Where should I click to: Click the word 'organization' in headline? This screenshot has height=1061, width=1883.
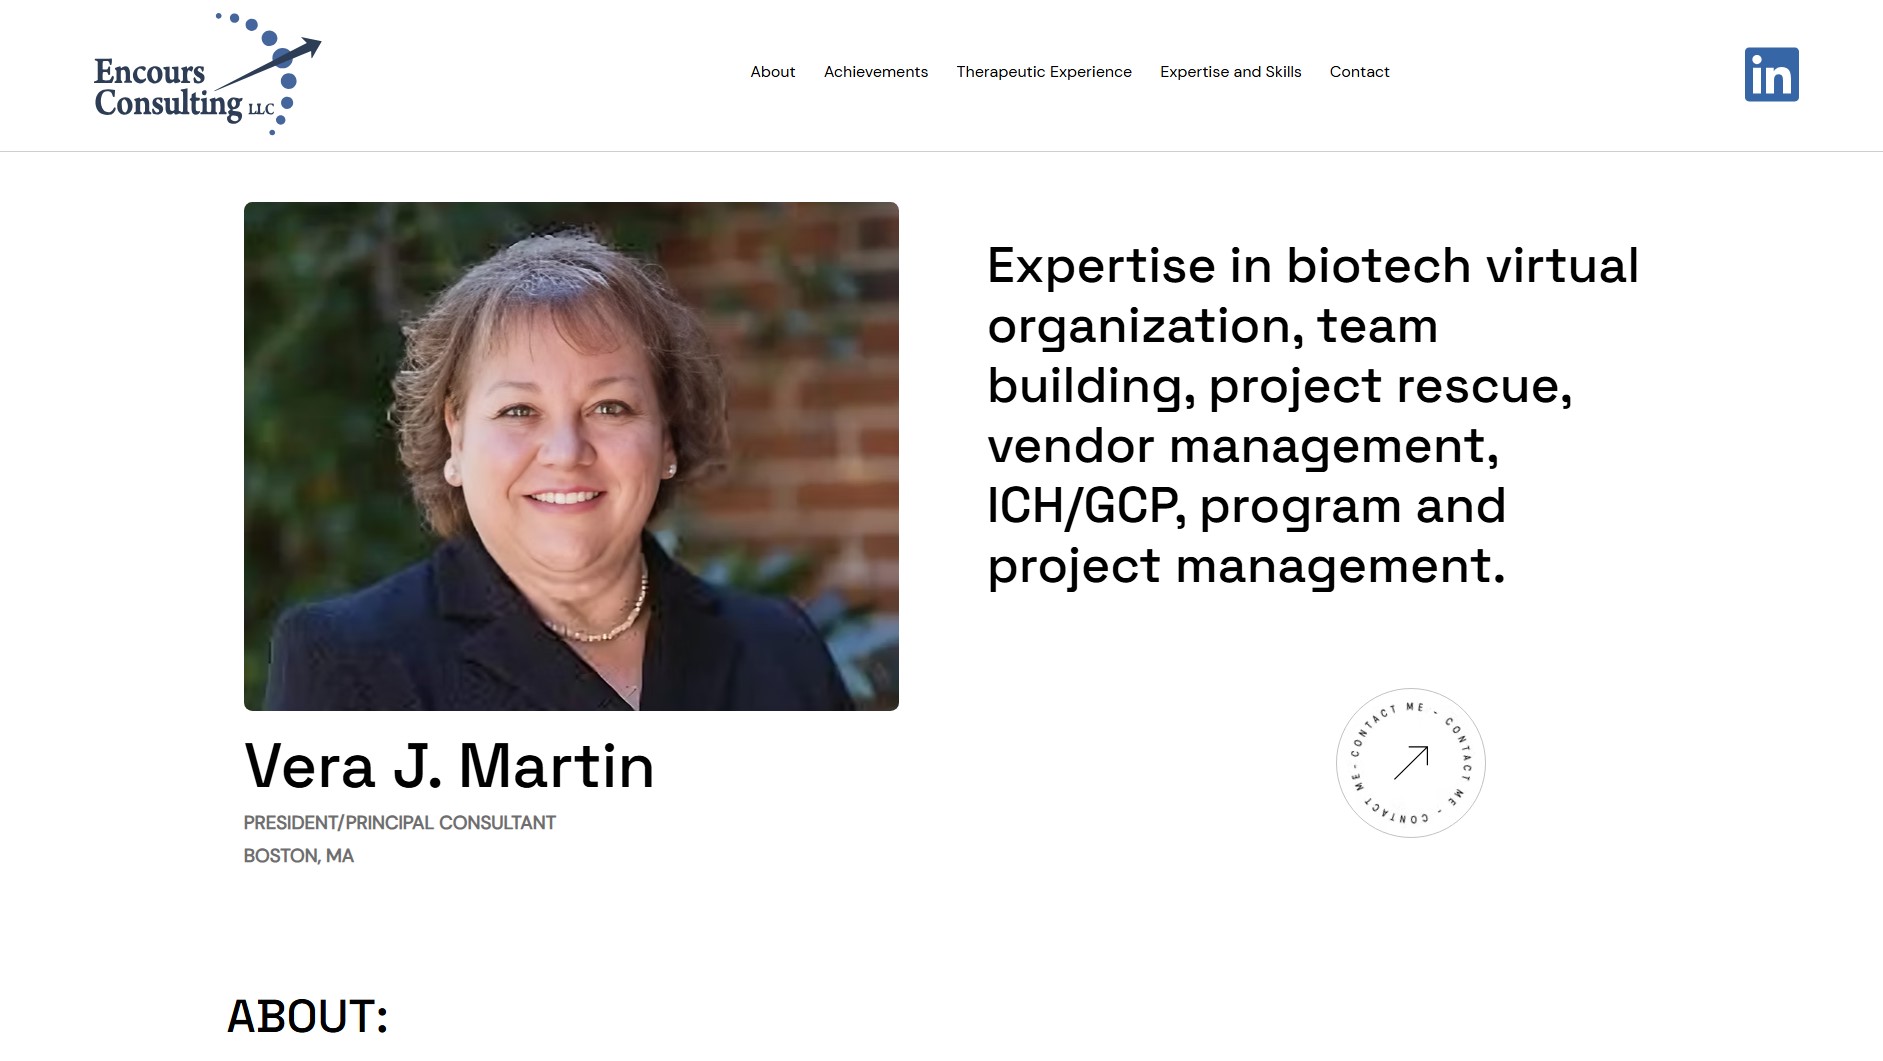point(1145,326)
